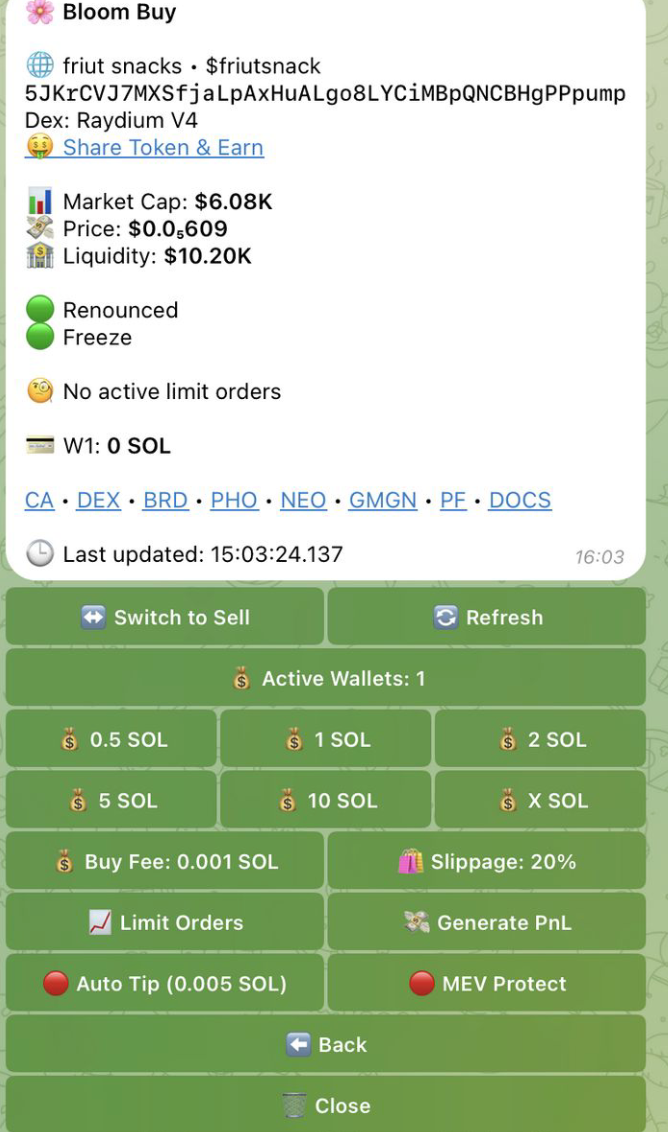
Task: Open the GMGN link
Action: (382, 500)
